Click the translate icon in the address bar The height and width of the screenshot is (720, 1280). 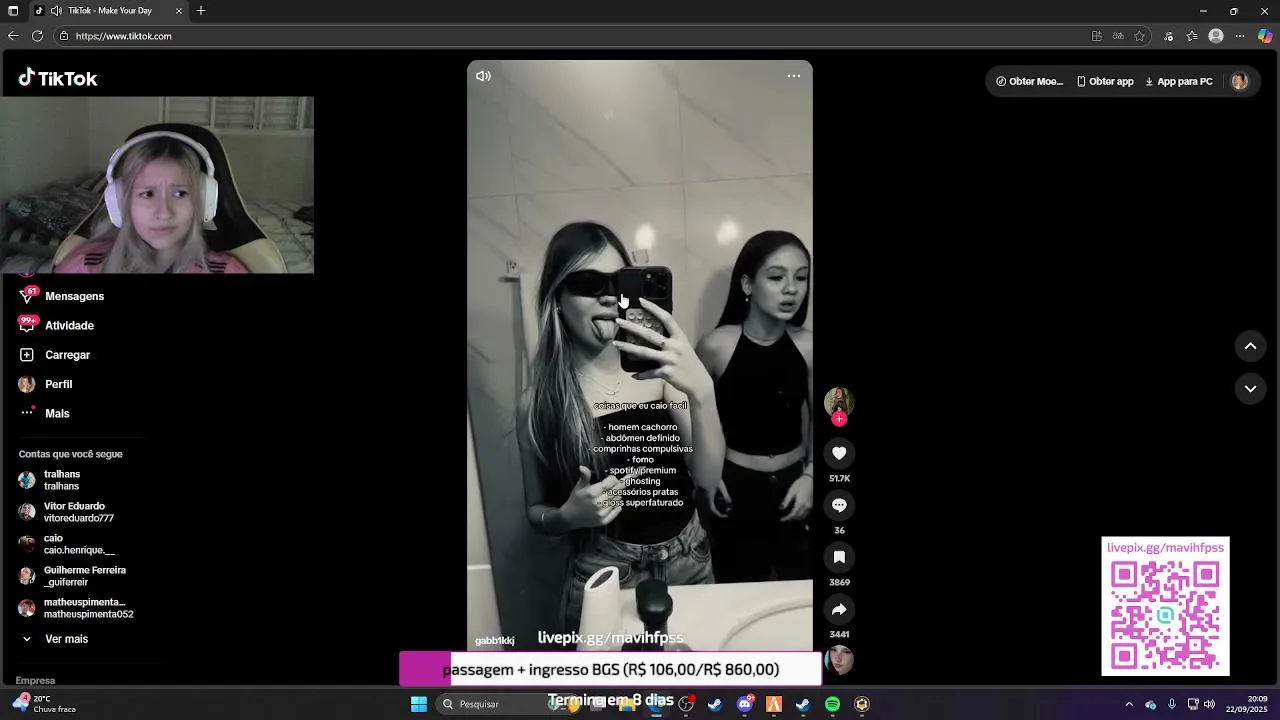tap(1118, 36)
